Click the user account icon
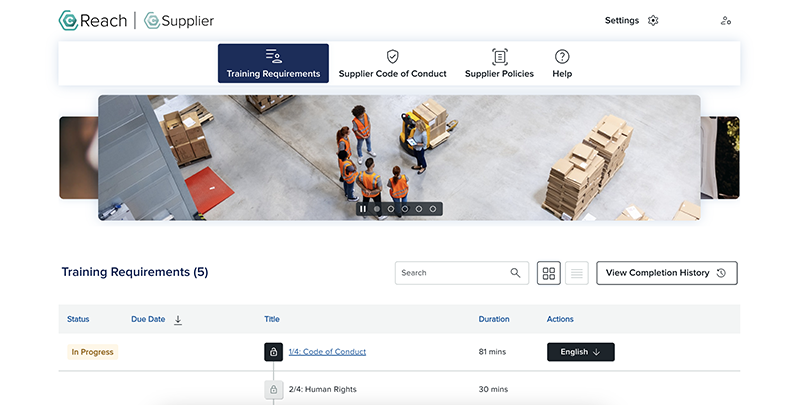Screen dimensions: 800x405 725,20
